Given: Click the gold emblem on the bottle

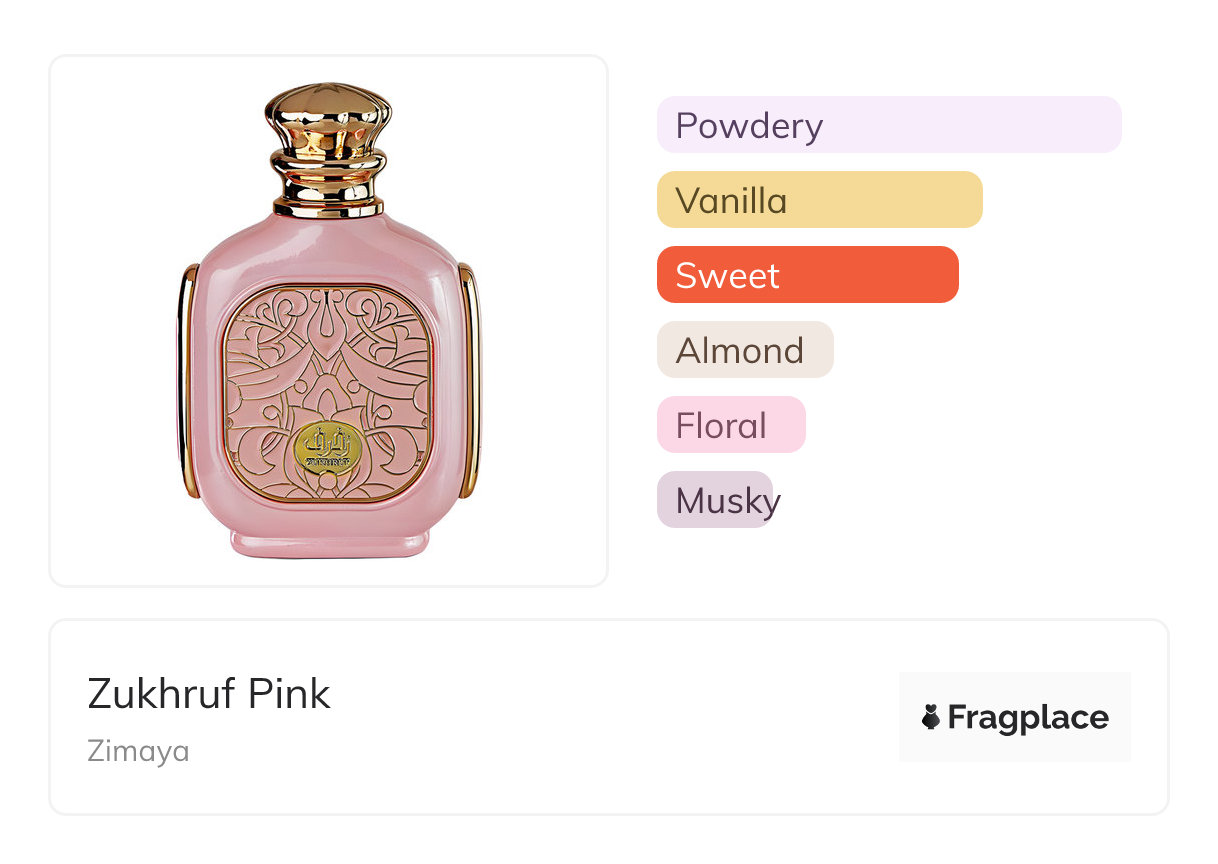Looking at the screenshot, I should [329, 448].
